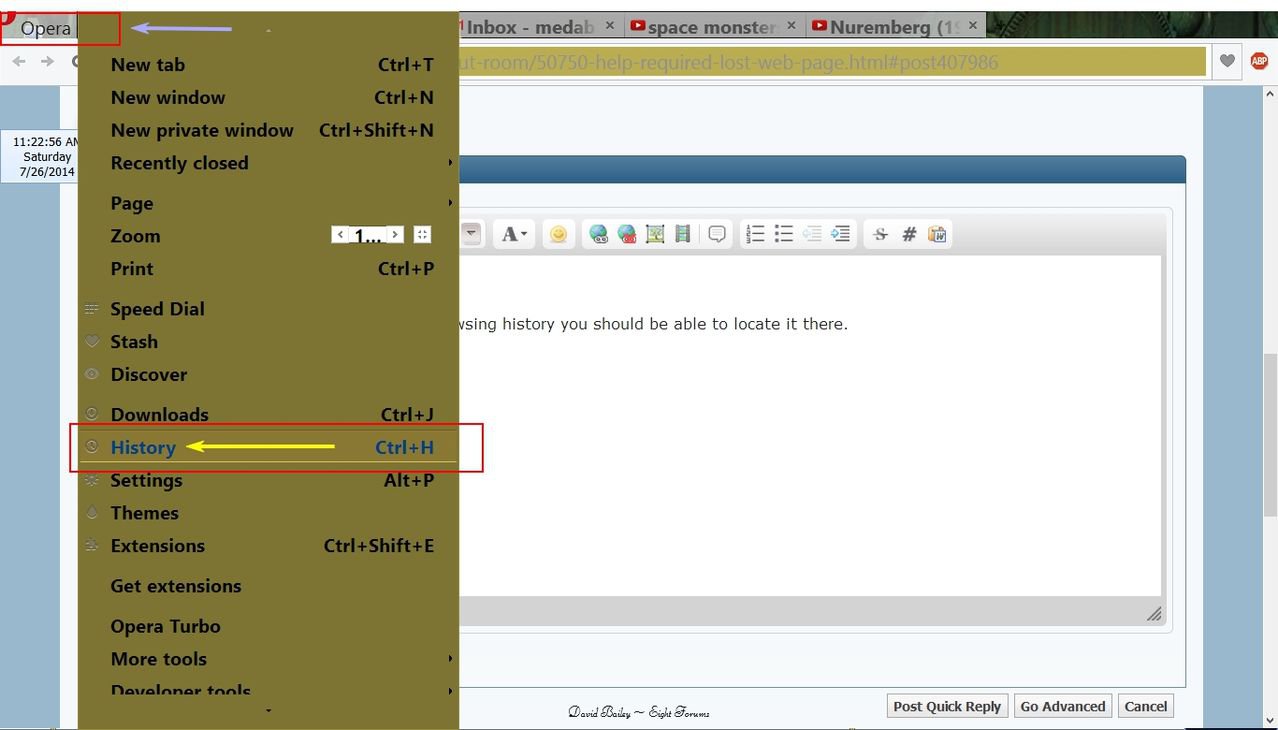Click the heart bookmark icon
The height and width of the screenshot is (730, 1278).
pyautogui.click(x=1227, y=62)
